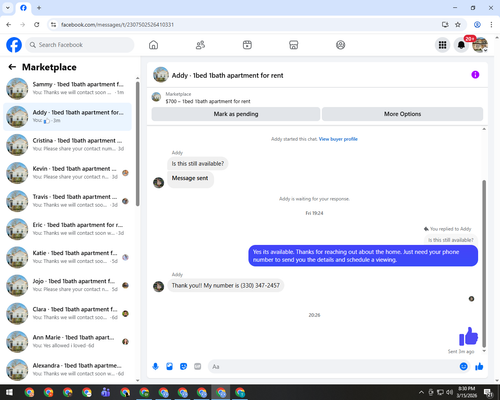Focus the Aa message input field
Viewport: 500px width, 400px height.
click(333, 367)
